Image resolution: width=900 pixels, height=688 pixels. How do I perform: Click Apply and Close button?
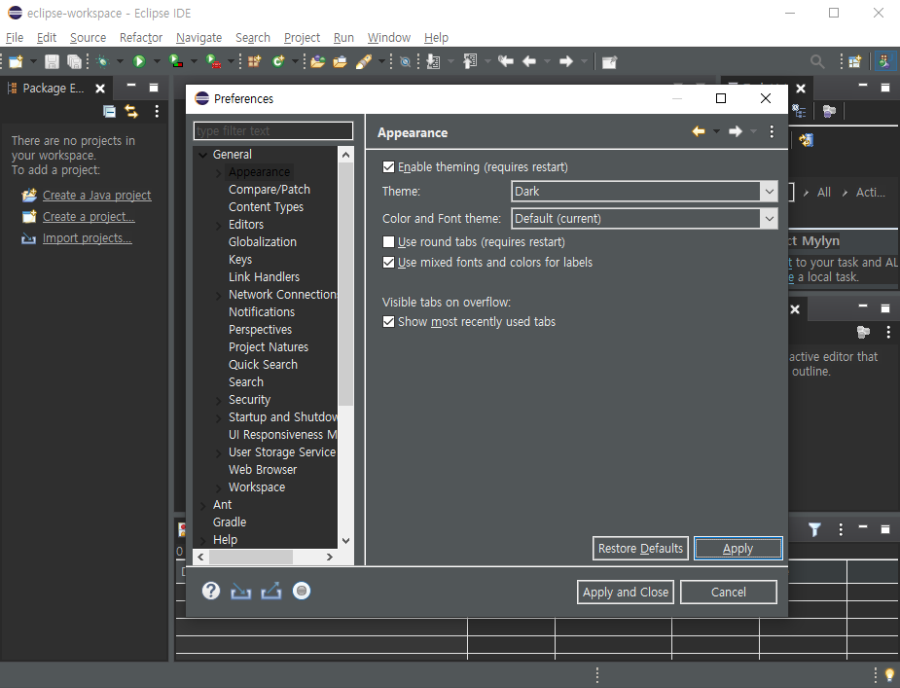click(625, 592)
